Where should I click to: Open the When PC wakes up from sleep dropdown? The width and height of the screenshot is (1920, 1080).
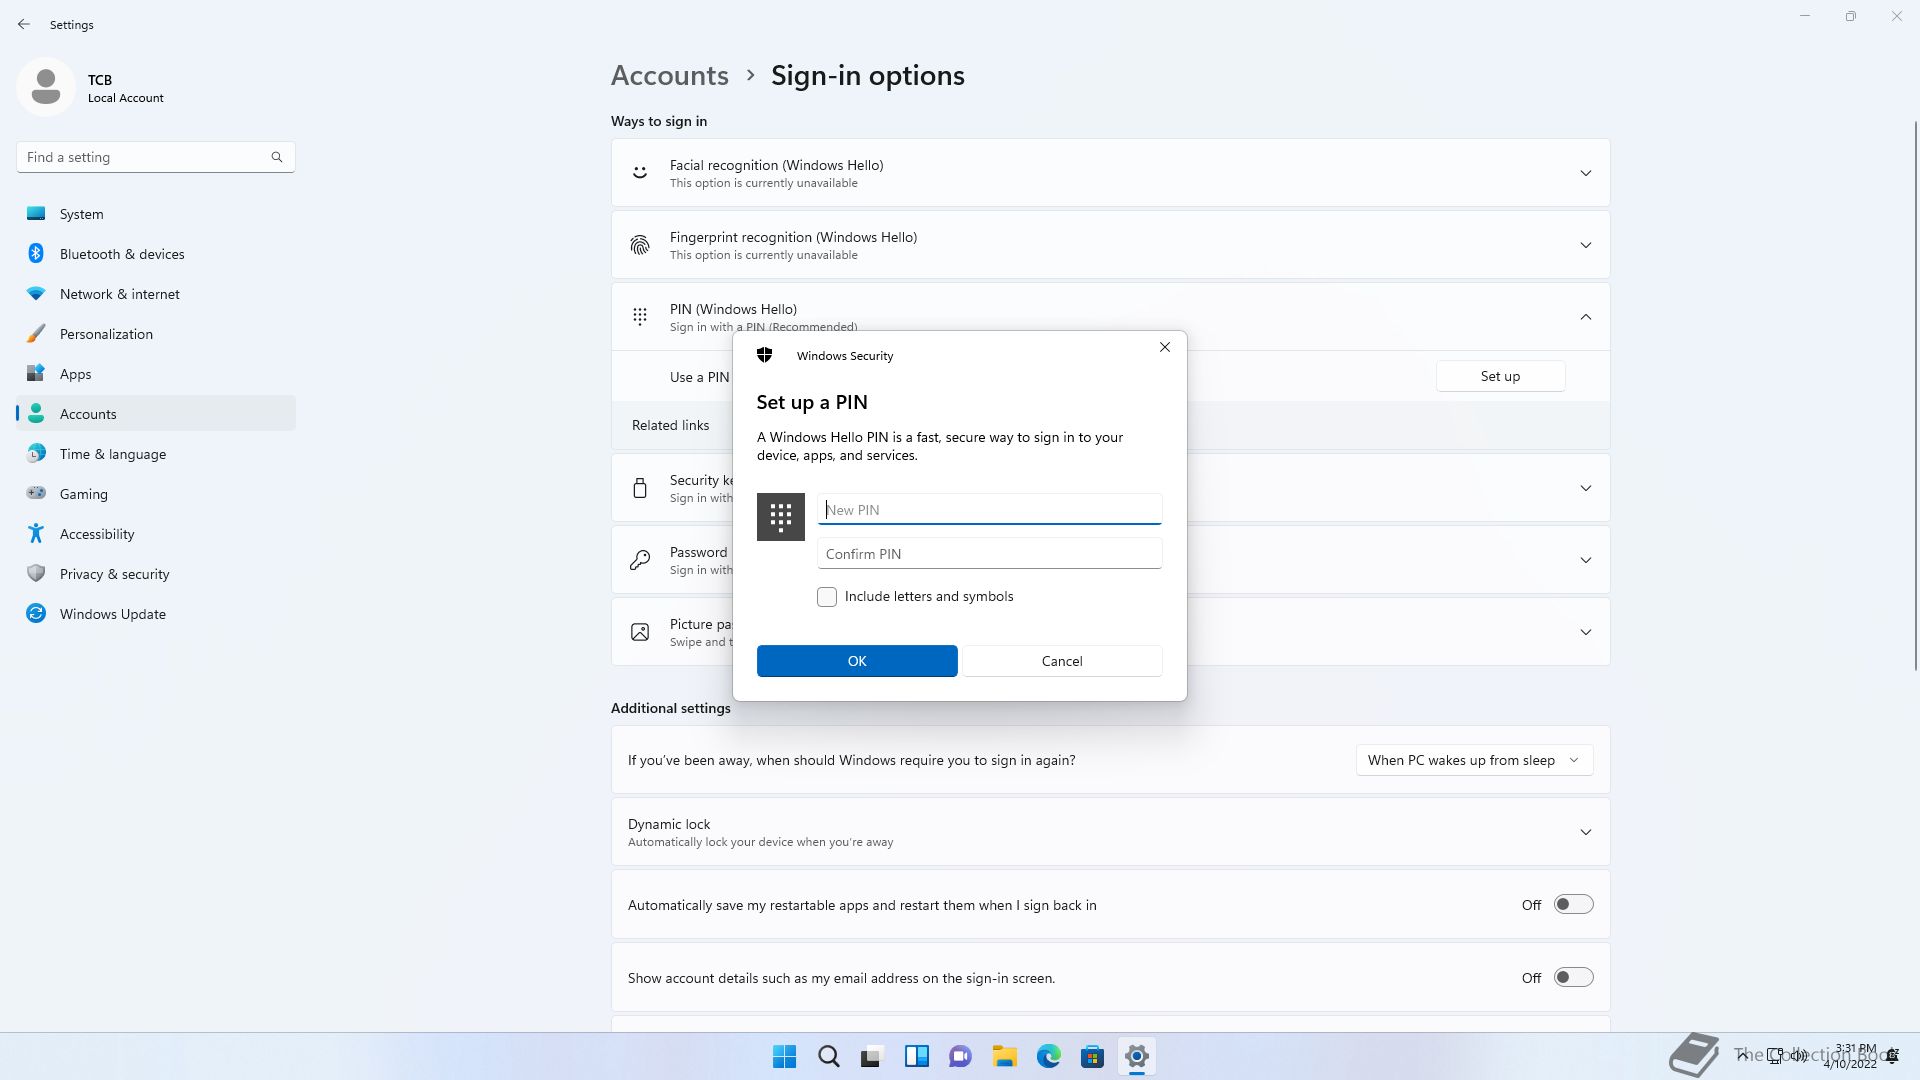point(1474,760)
